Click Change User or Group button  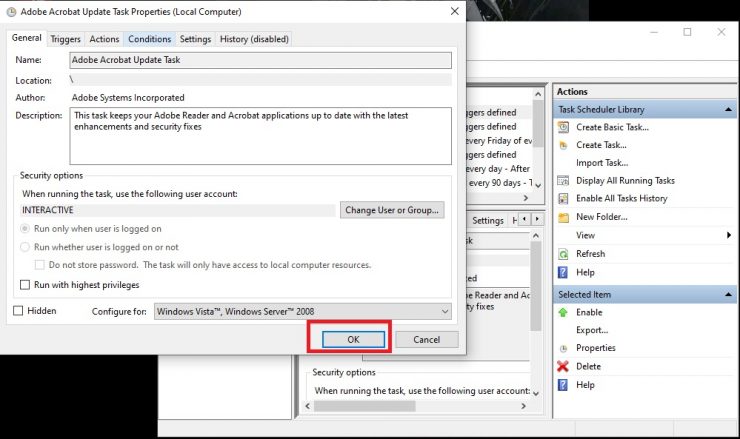point(392,210)
